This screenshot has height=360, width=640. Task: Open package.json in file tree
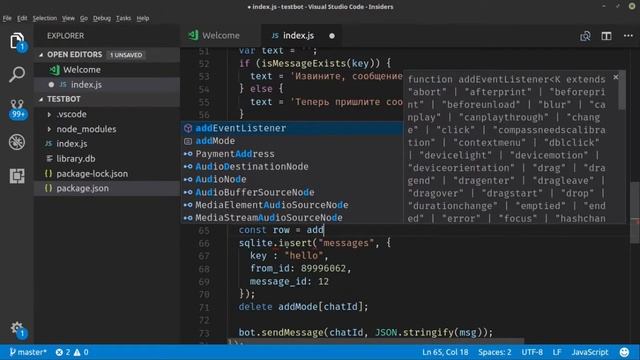click(107, 188)
